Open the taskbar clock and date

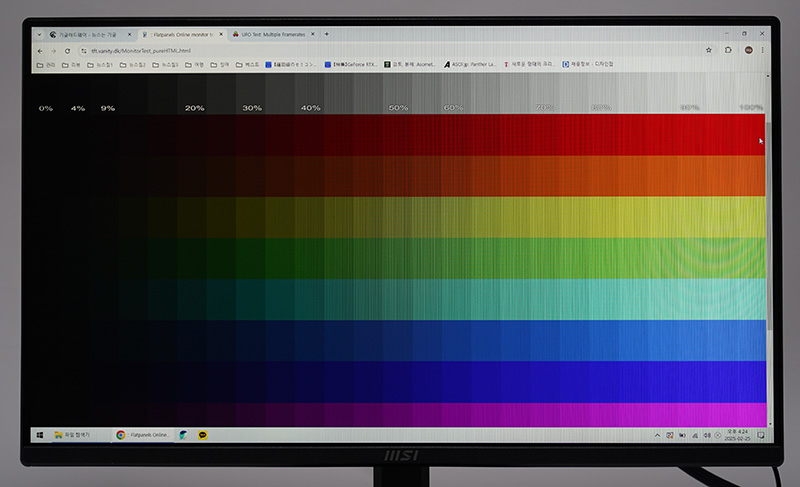[x=738, y=435]
